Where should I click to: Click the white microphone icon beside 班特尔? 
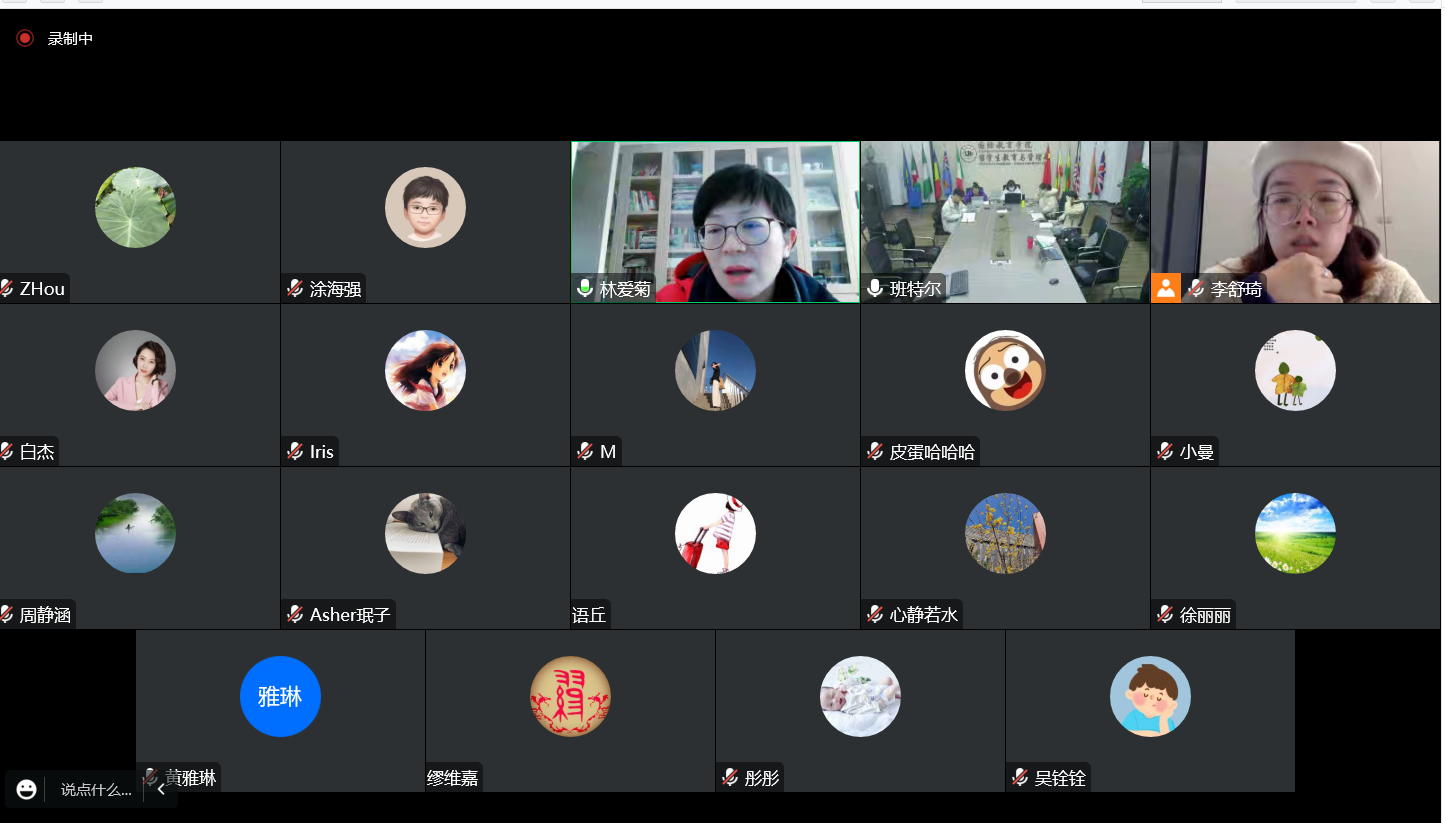click(x=875, y=289)
